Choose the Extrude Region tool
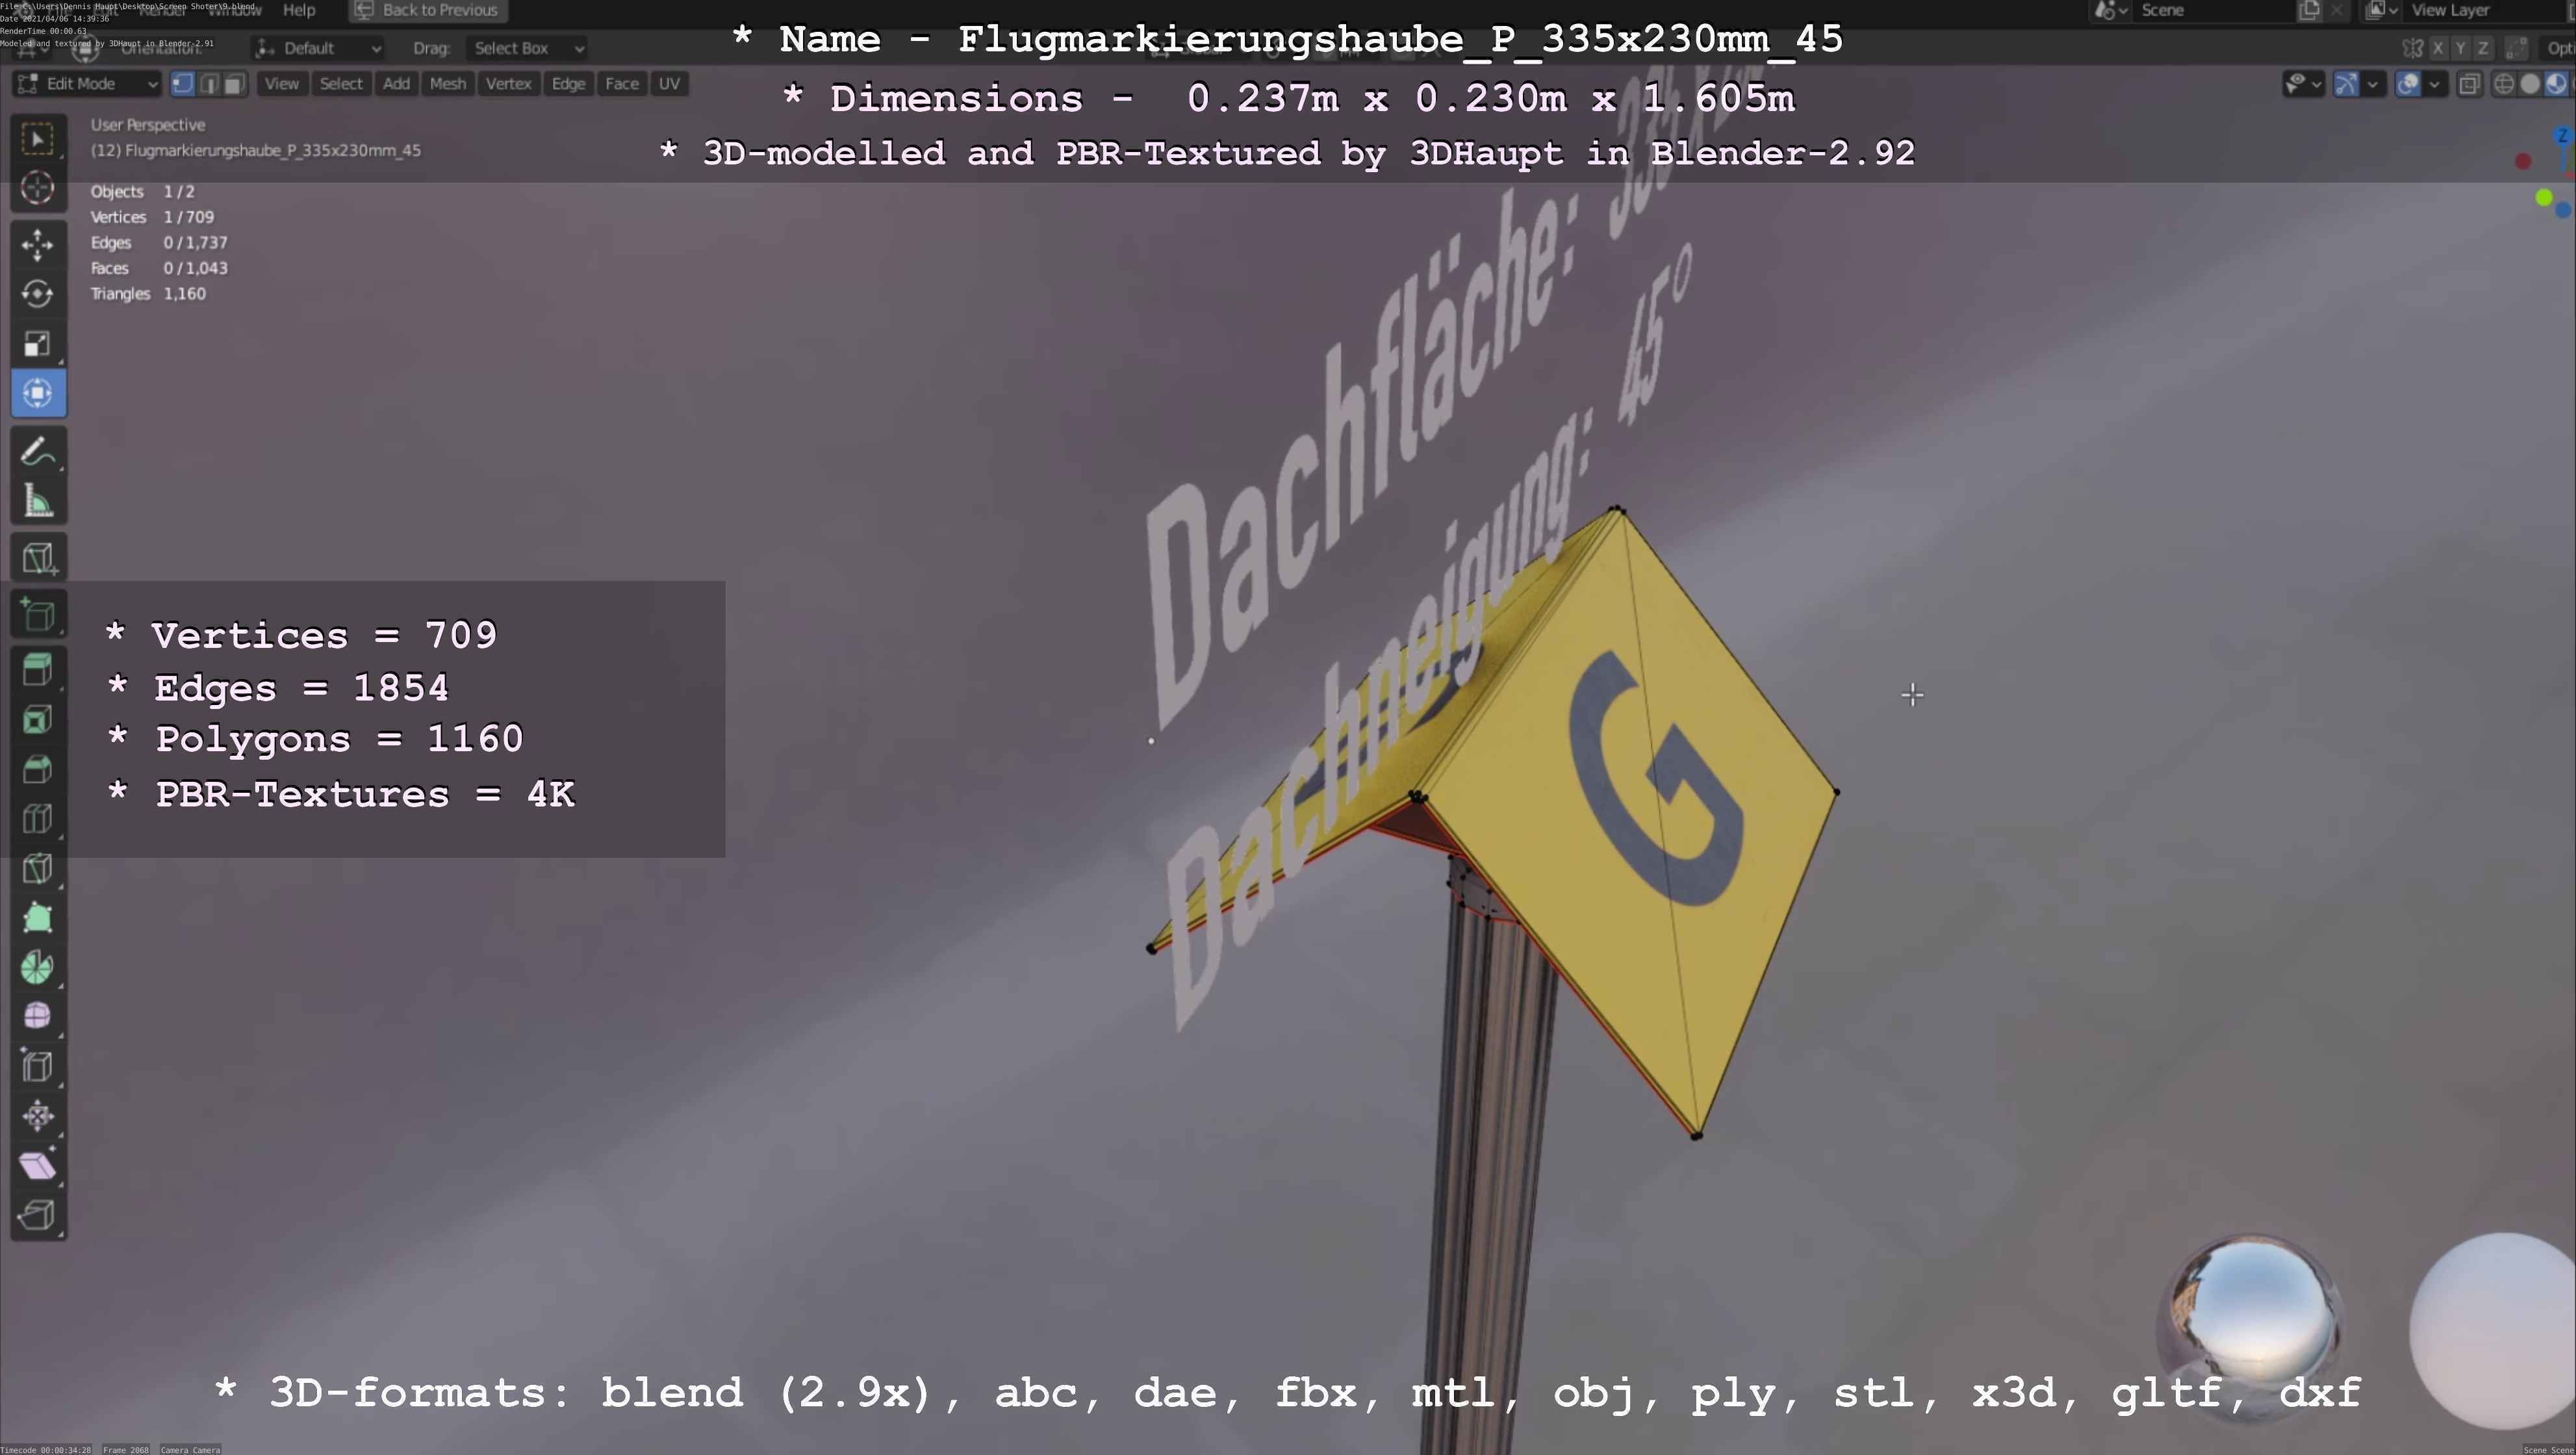 (x=38, y=670)
